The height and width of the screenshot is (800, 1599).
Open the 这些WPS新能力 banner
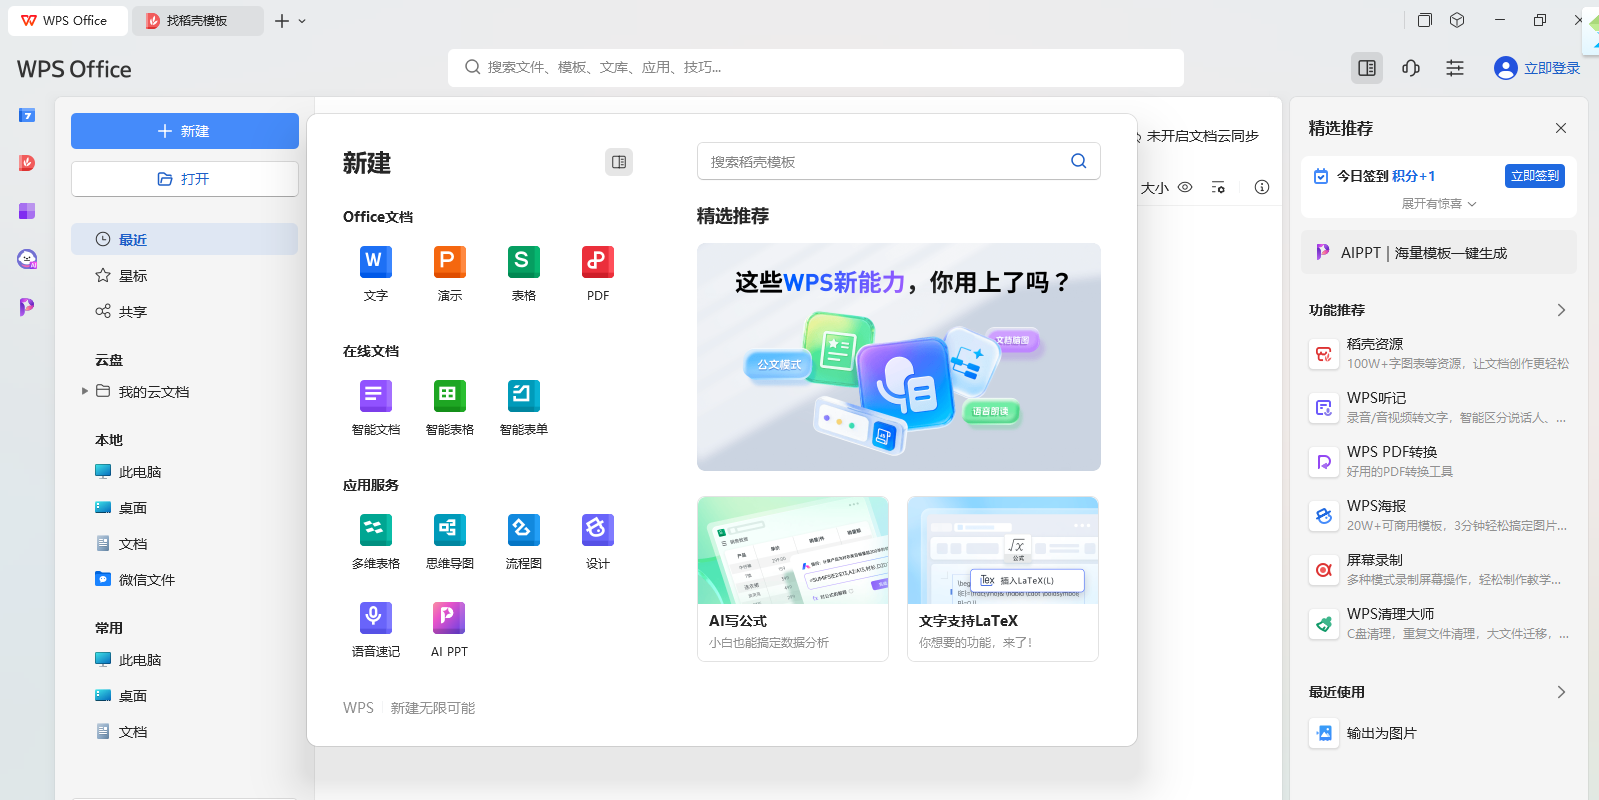coord(899,357)
